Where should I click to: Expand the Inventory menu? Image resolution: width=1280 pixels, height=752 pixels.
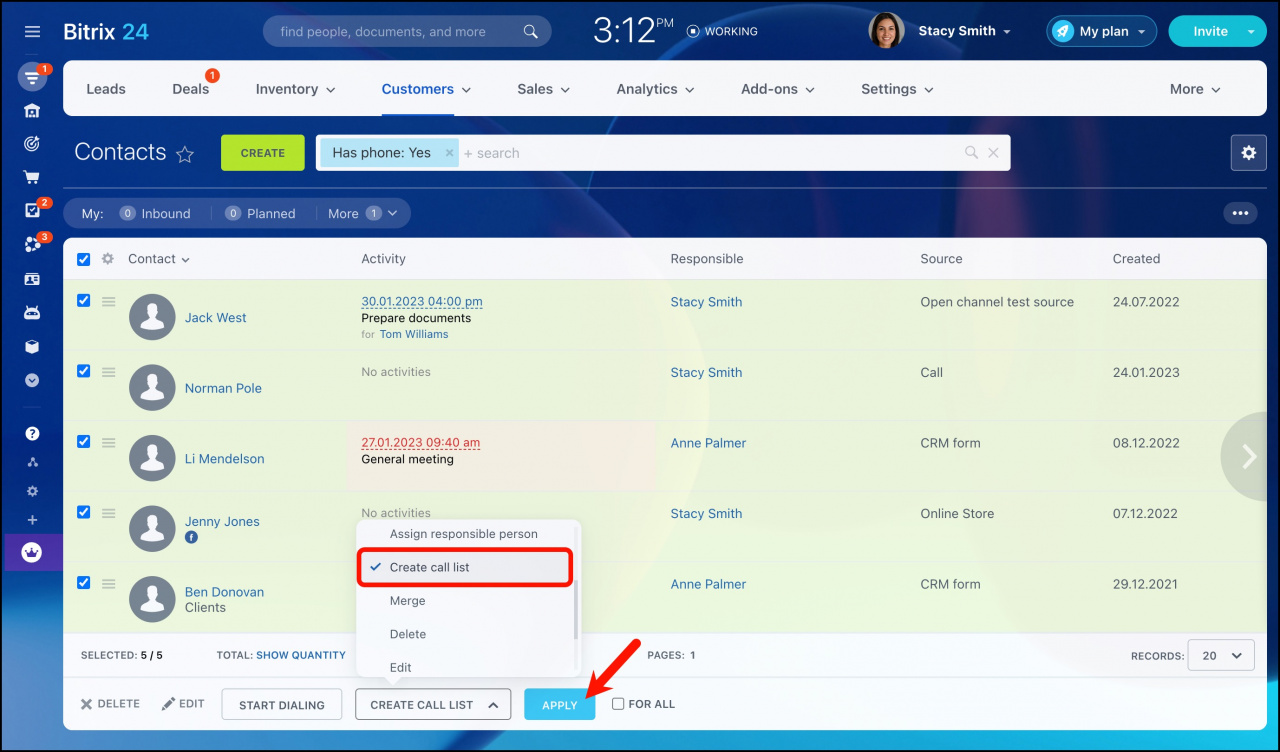pos(295,89)
